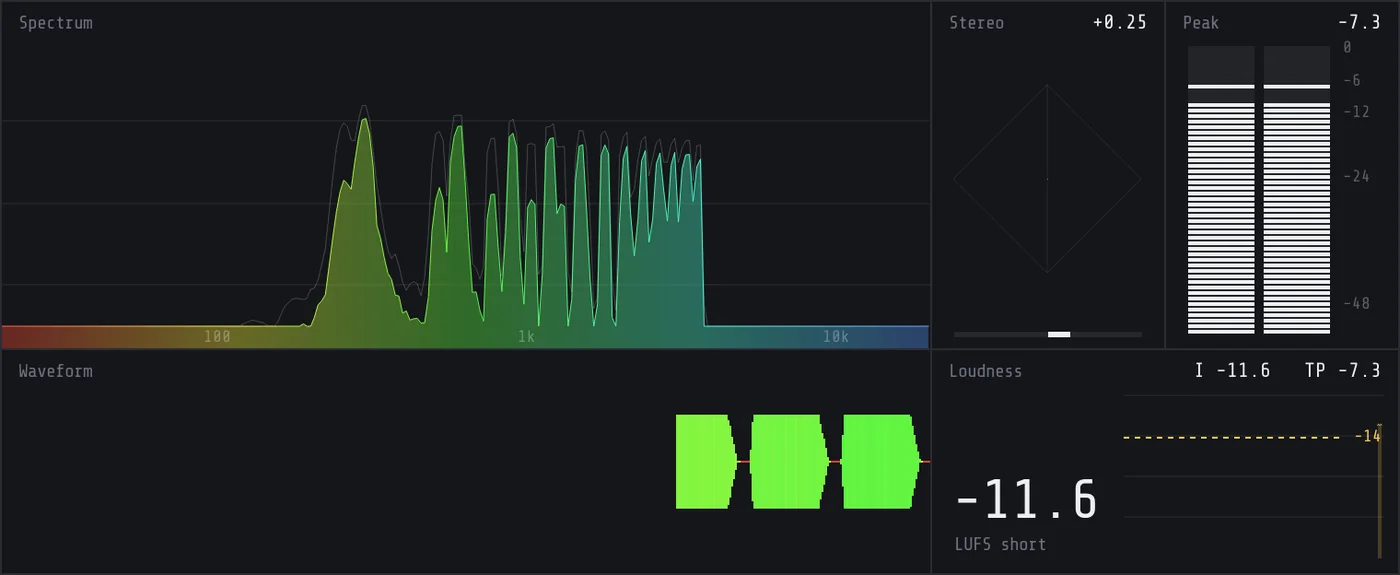Screen dimensions: 1400x575
Task: Click the 100 Hz frequency axis label
Action: (217, 337)
